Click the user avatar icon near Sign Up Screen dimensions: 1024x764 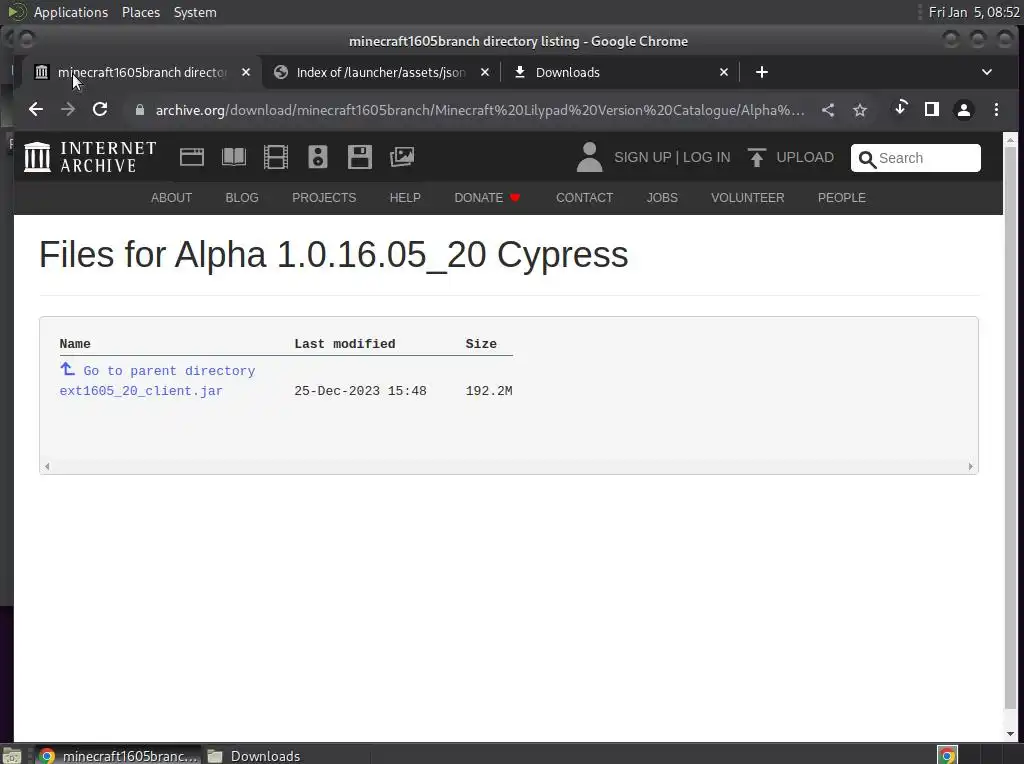[x=589, y=157]
